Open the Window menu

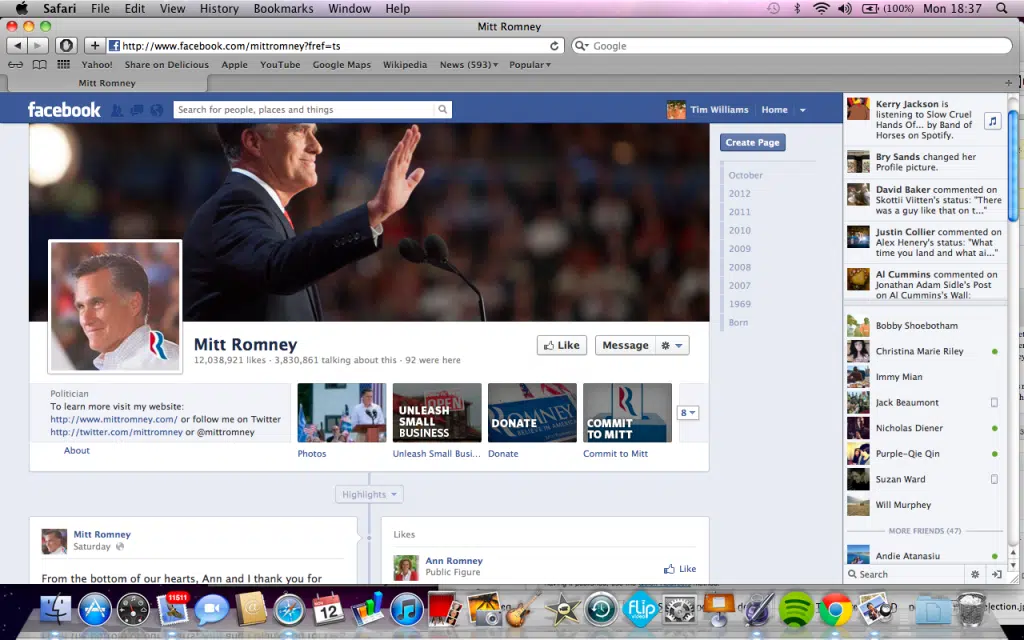tap(349, 8)
